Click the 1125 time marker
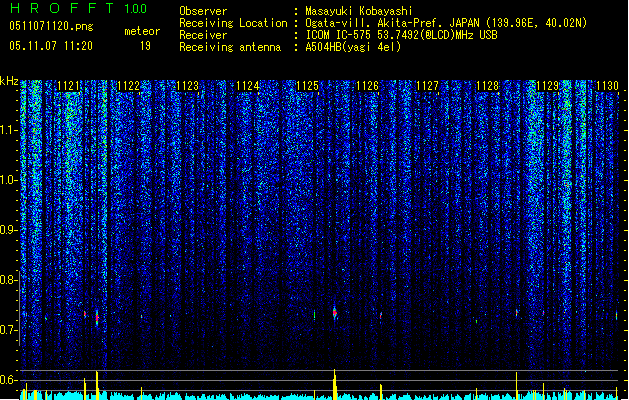 coord(307,86)
